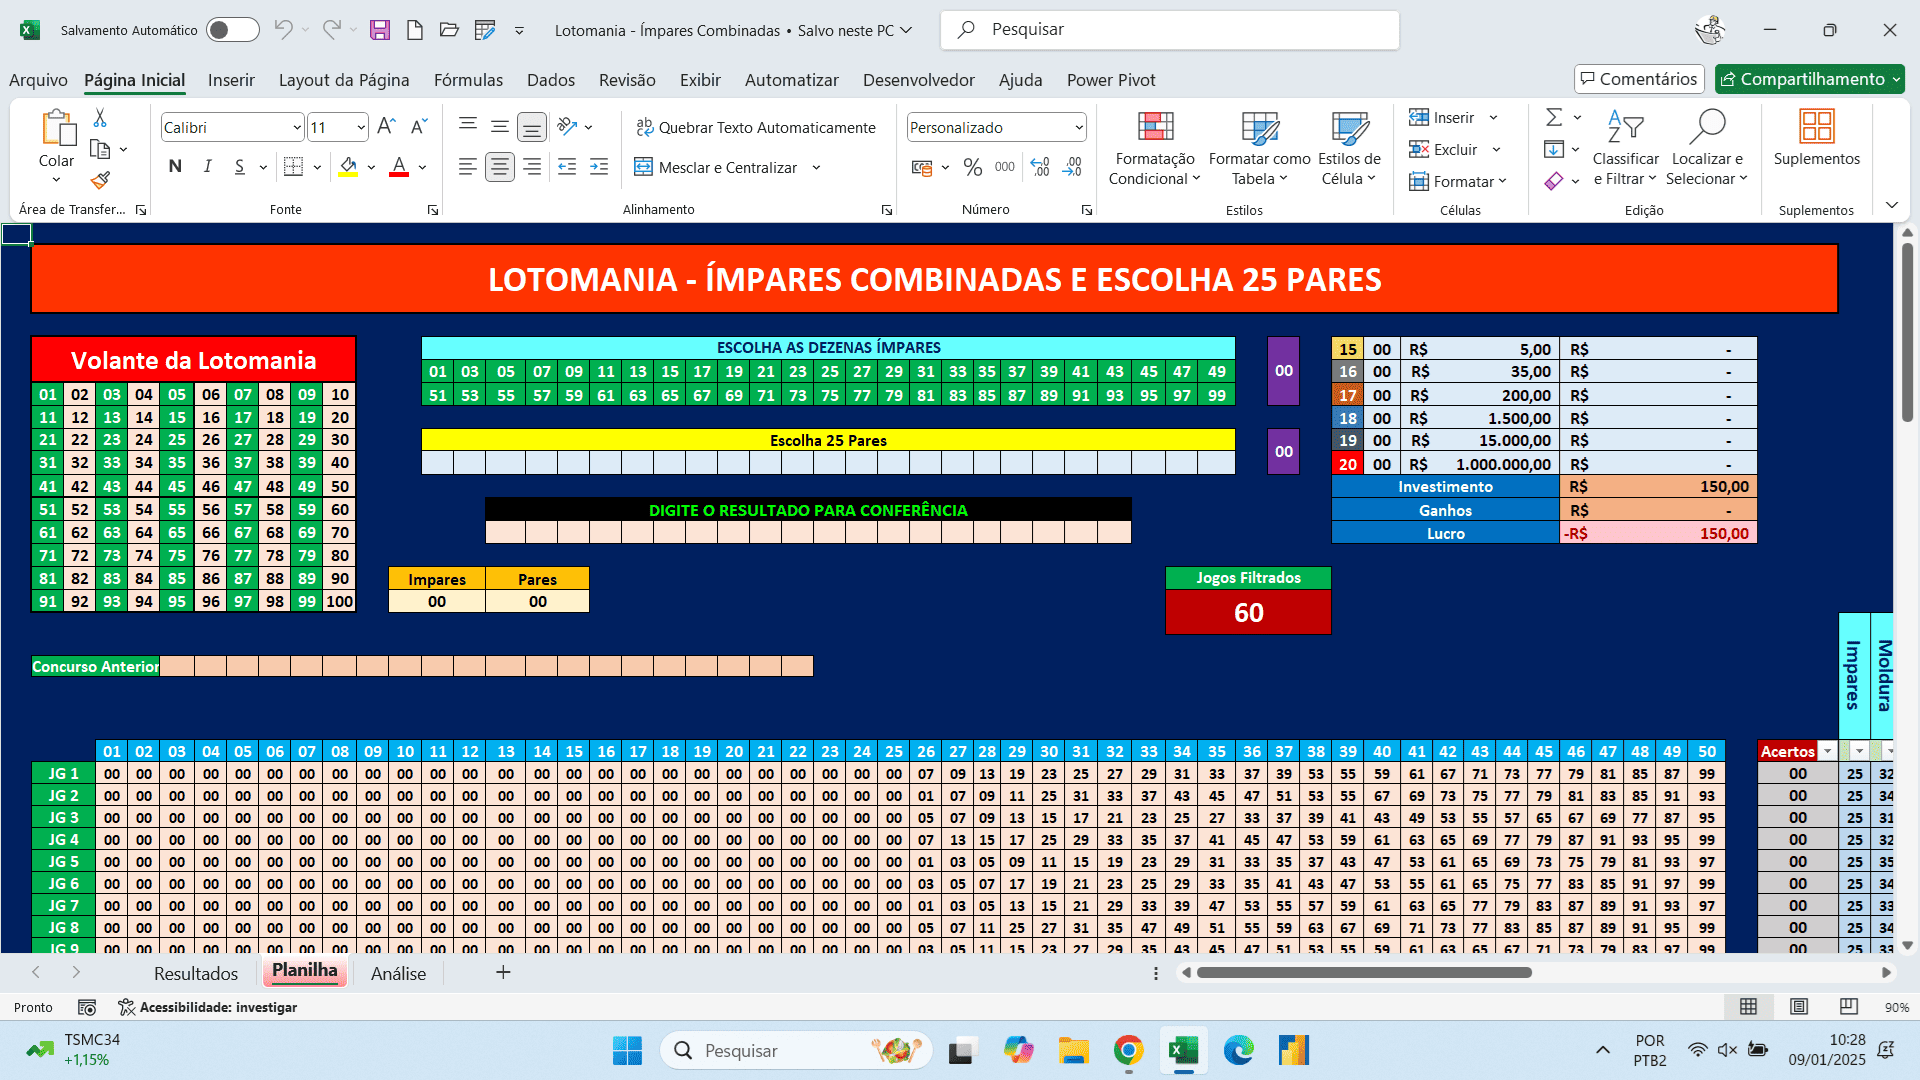Image resolution: width=1920 pixels, height=1080 pixels.
Task: Toggle align text left
Action: point(467,167)
